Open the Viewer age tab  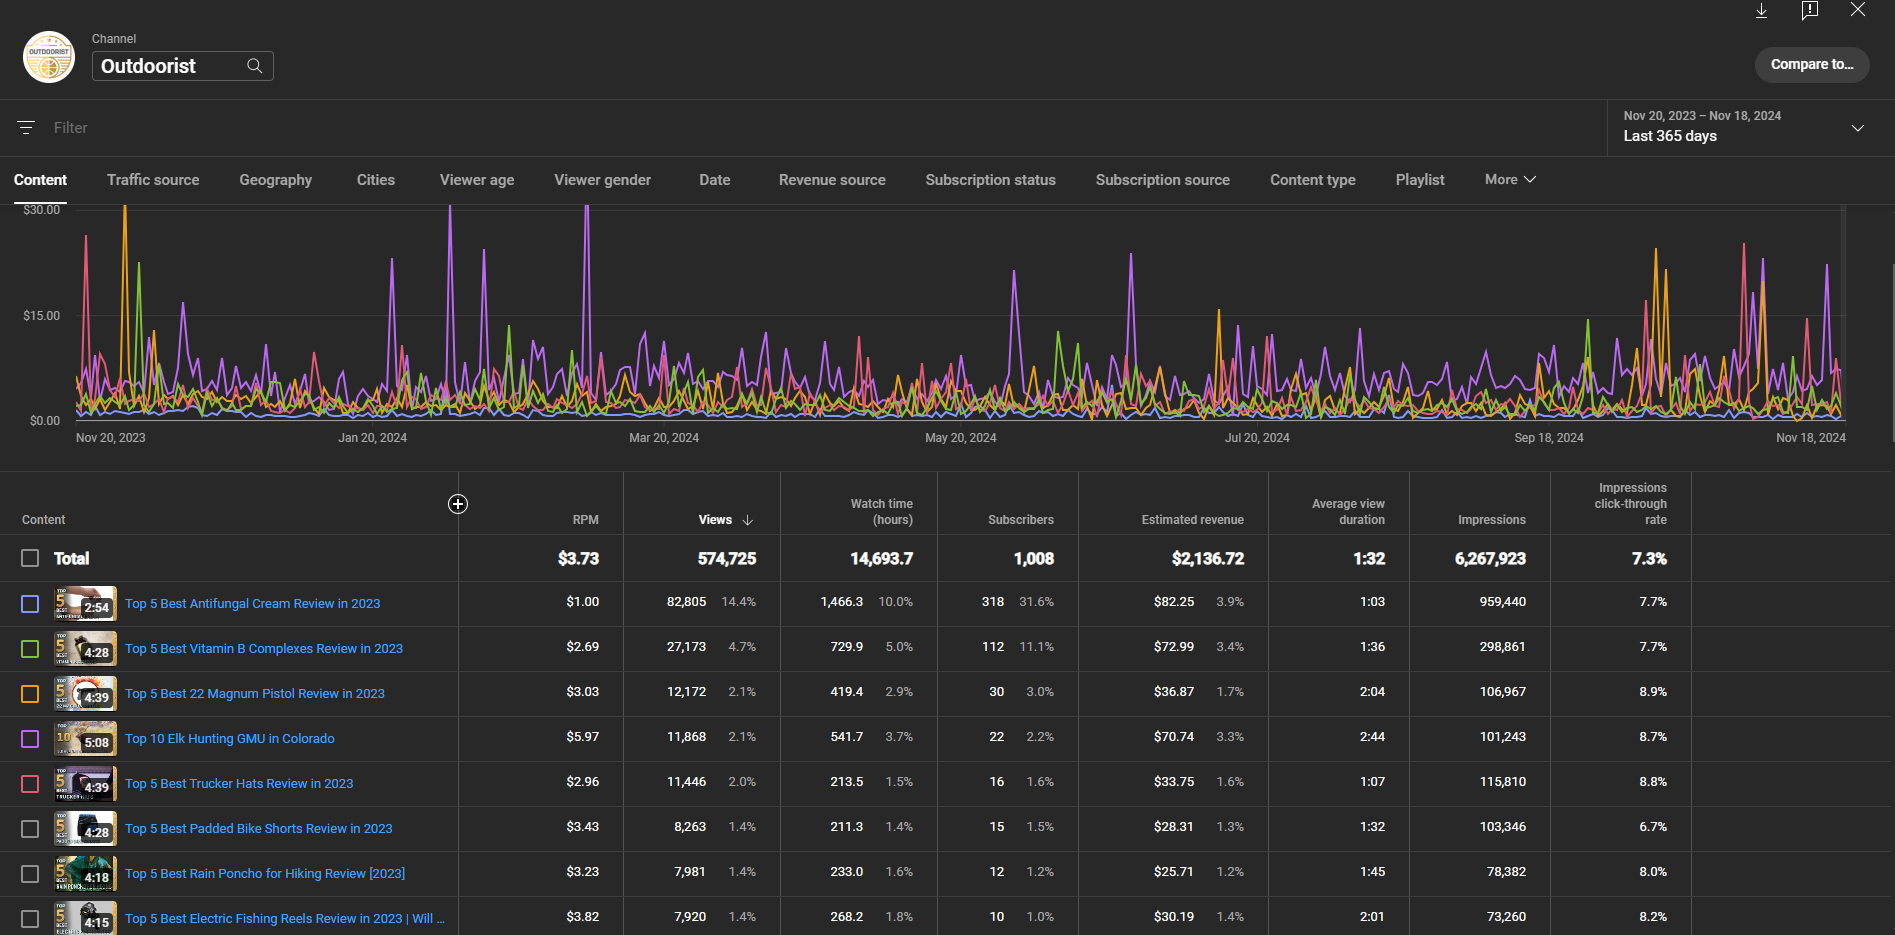tap(477, 180)
